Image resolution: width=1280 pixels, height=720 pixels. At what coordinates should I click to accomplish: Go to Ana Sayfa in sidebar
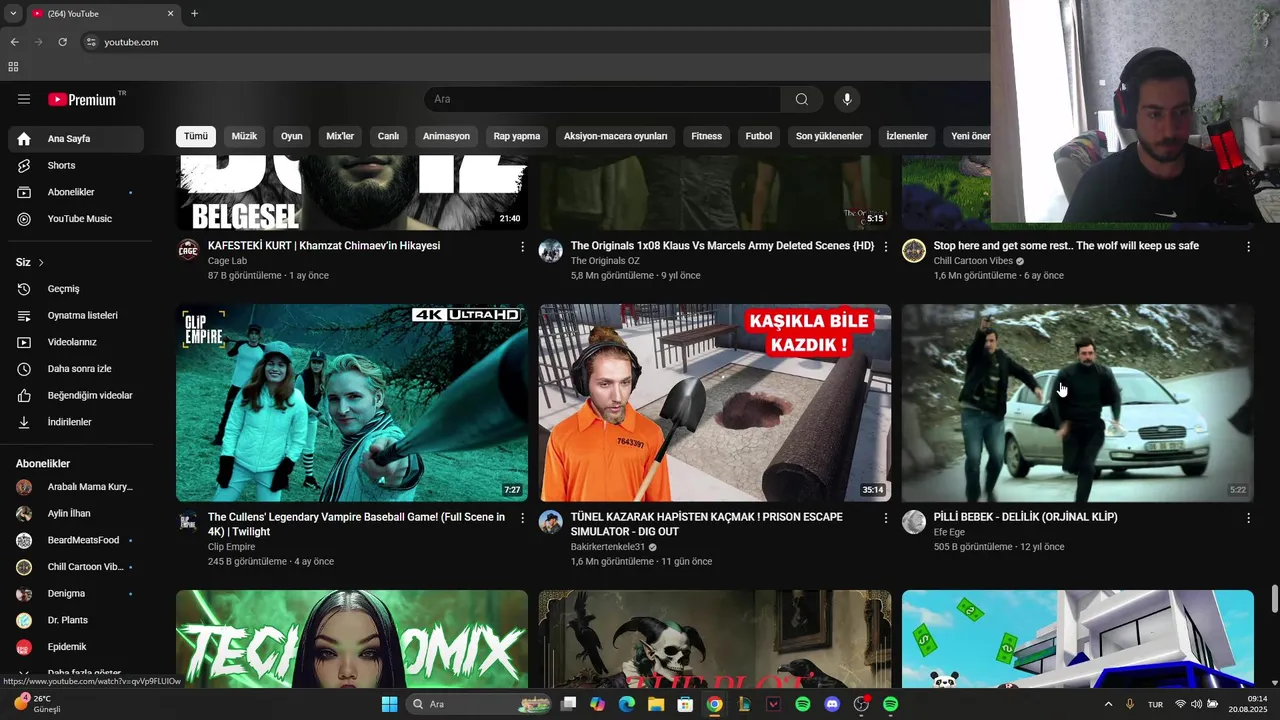pyautogui.click(x=76, y=139)
